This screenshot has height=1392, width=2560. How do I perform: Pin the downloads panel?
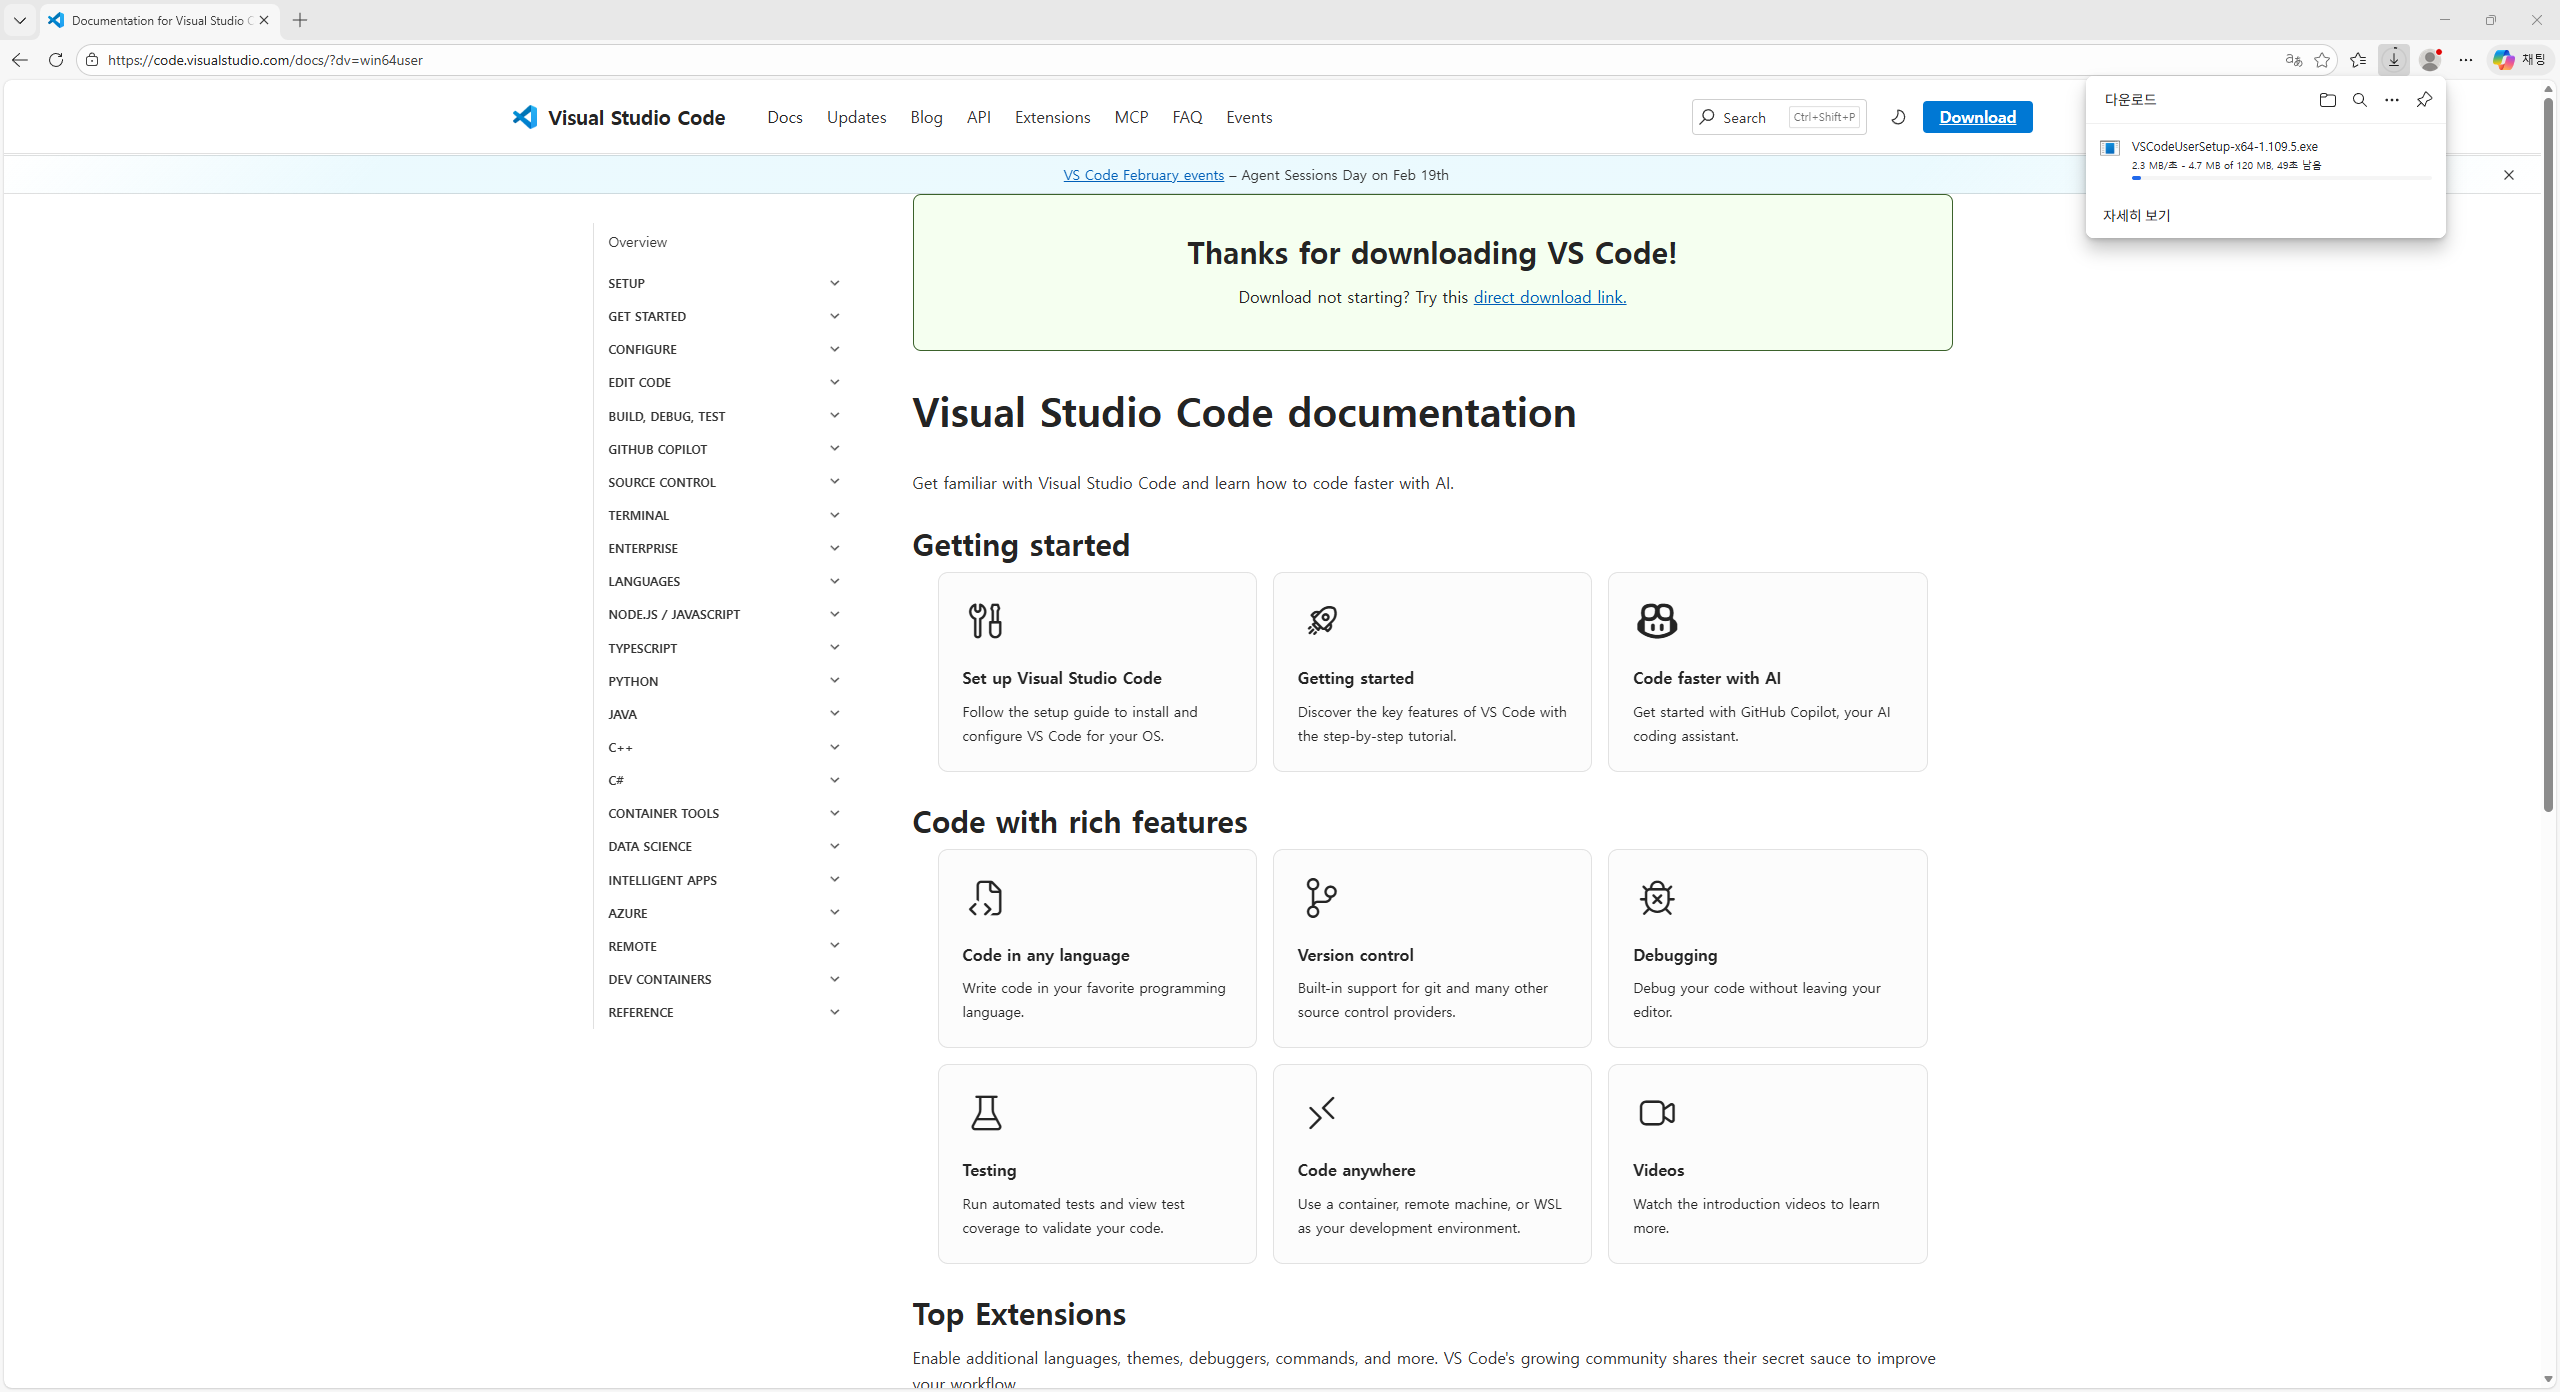tap(2424, 100)
